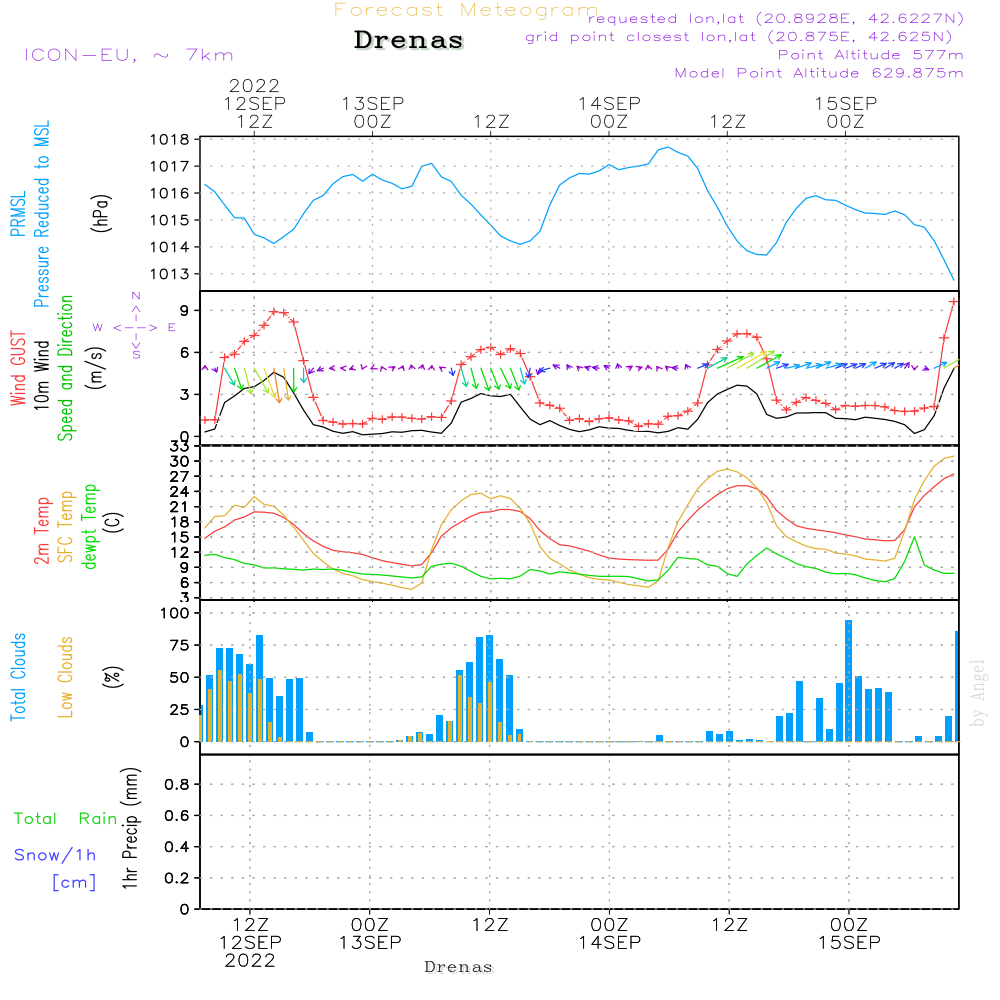
Task: Click the '1018' pressure axis value
Action: [x=170, y=140]
